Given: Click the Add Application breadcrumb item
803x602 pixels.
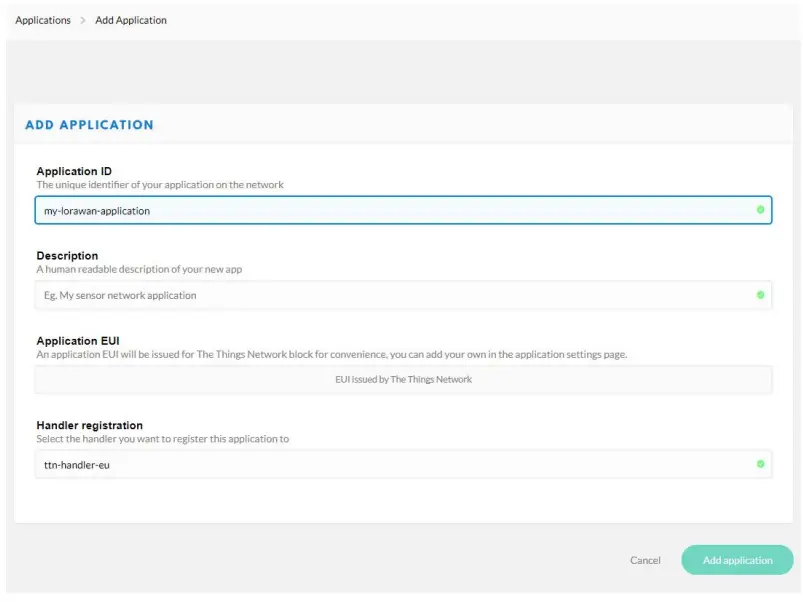Looking at the screenshot, I should tap(131, 20).
